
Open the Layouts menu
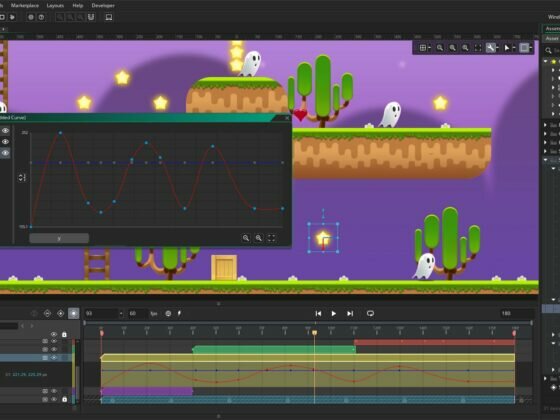[55, 5]
